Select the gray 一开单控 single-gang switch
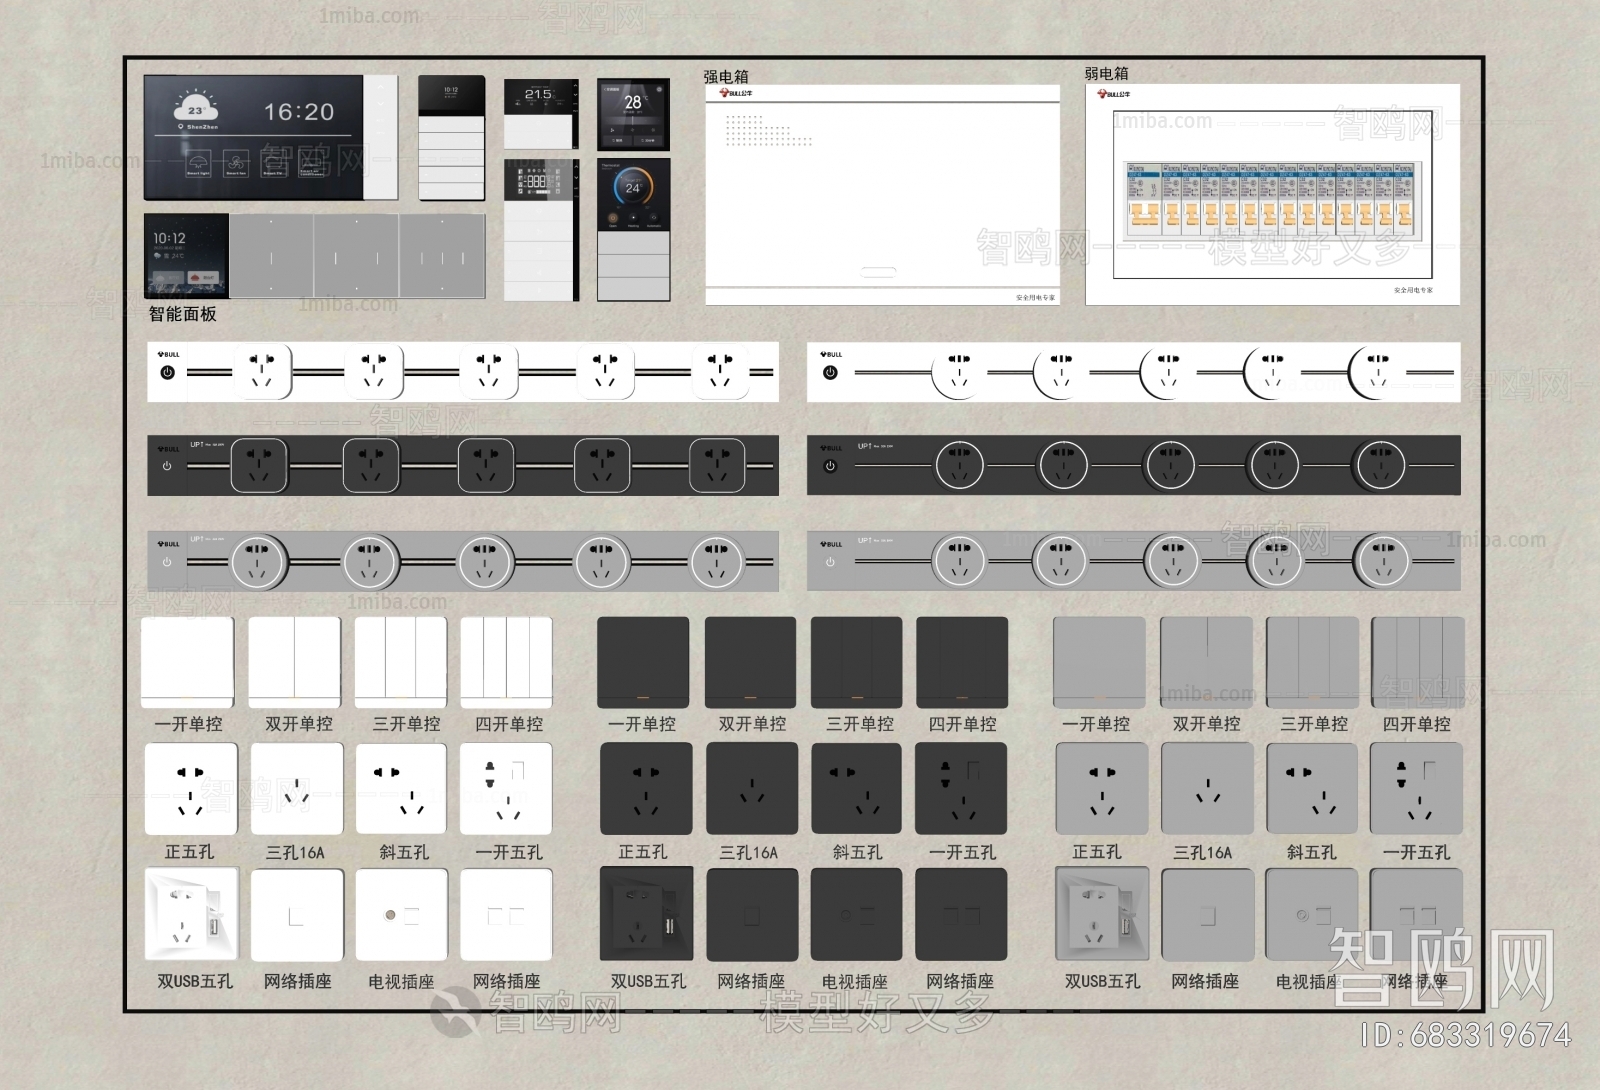This screenshot has height=1090, width=1600. 1099,662
